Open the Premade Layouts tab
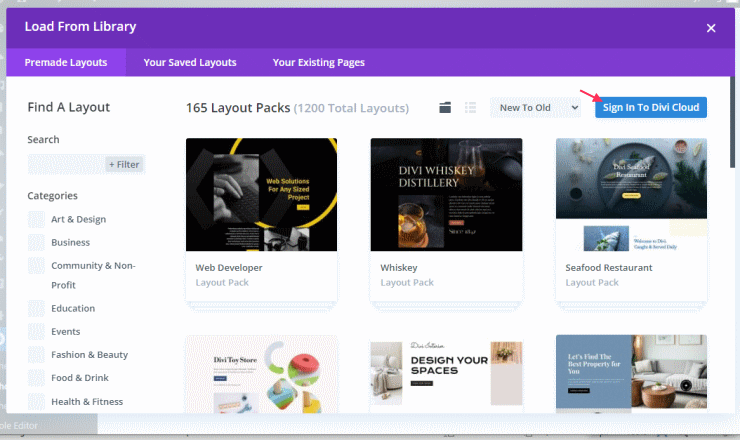This screenshot has height=440, width=740. [66, 62]
